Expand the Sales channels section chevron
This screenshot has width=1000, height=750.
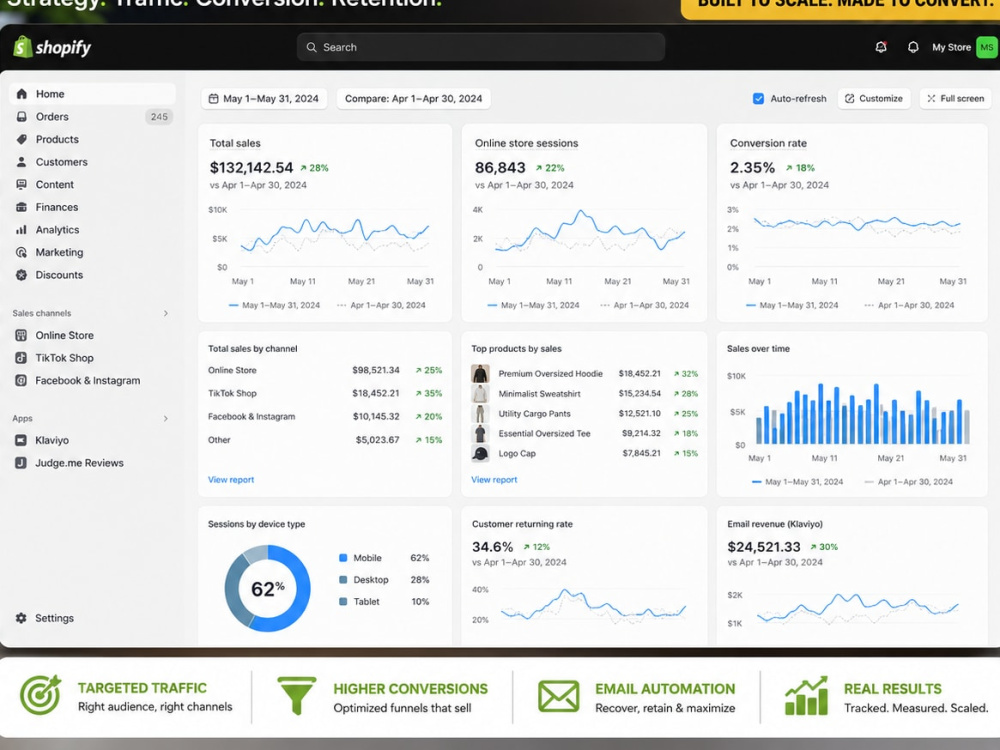(166, 313)
